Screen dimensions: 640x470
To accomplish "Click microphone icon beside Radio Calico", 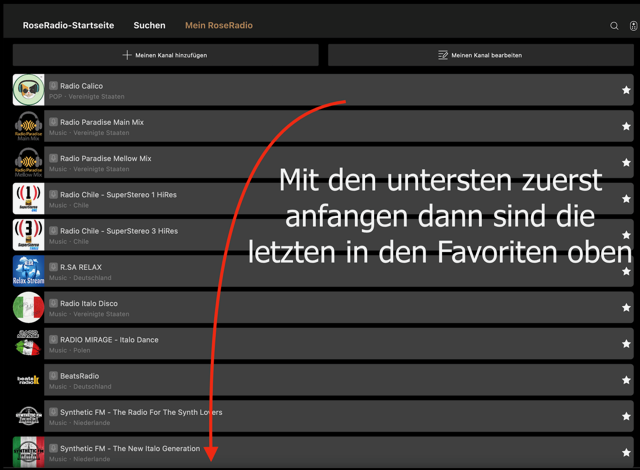I will [x=53, y=86].
